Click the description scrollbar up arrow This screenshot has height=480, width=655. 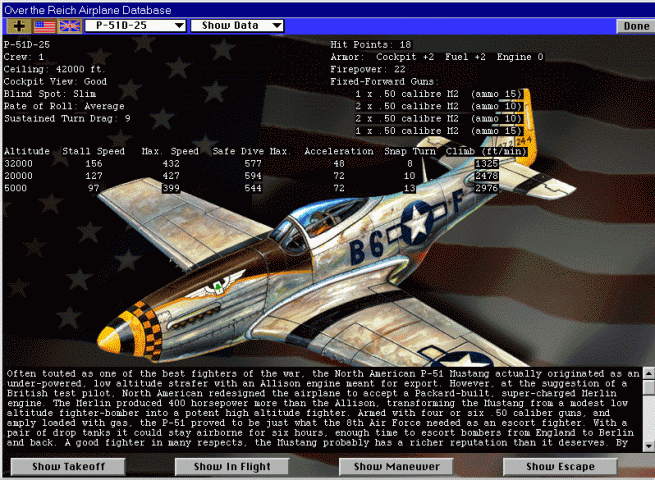point(648,373)
